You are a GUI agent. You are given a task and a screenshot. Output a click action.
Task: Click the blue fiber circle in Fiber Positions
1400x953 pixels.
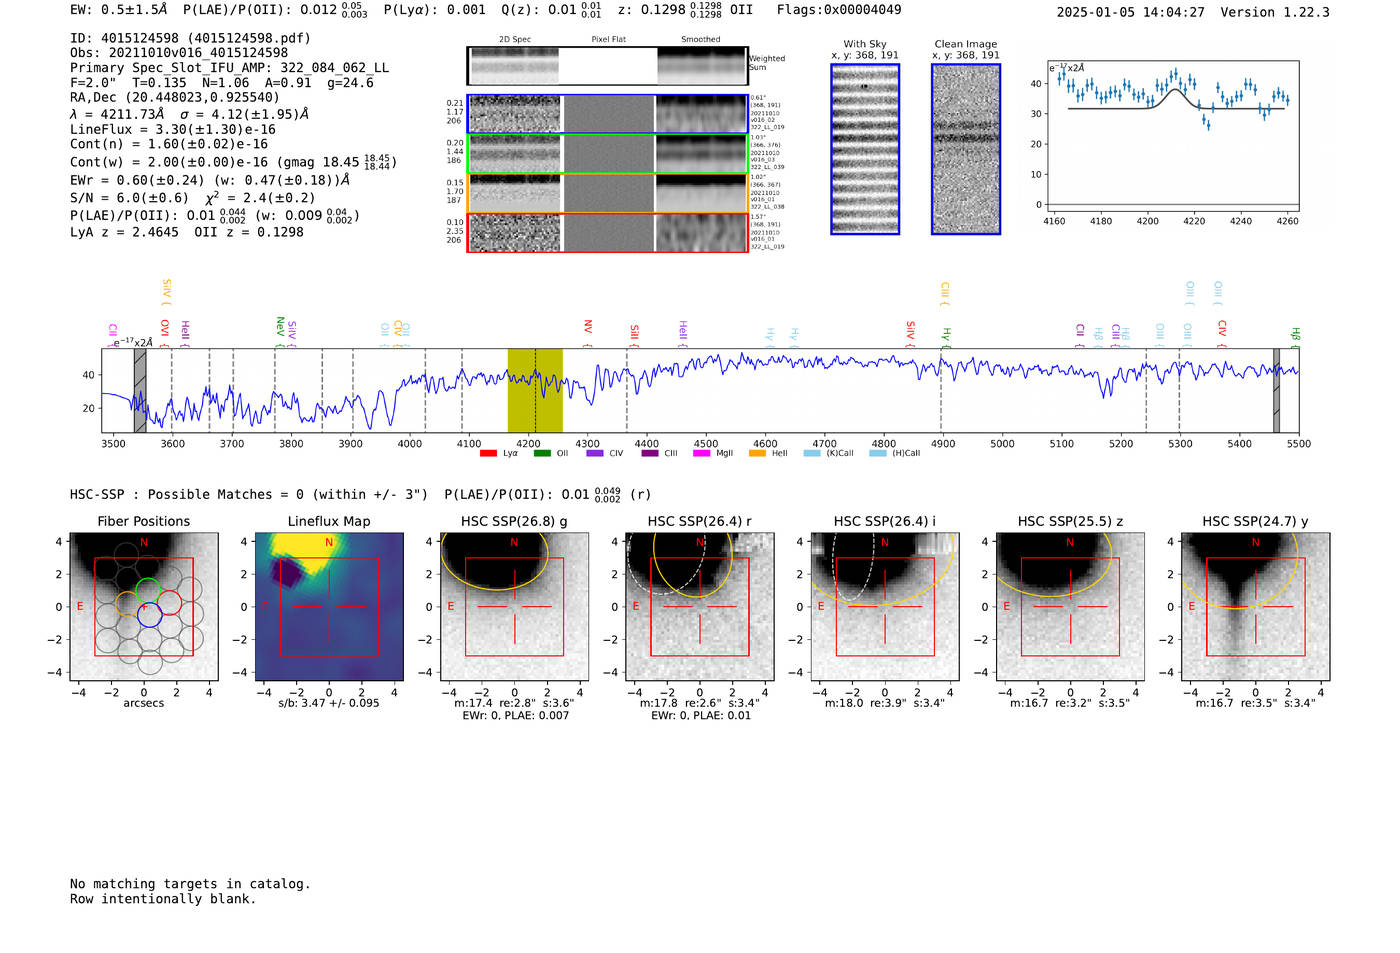(149, 616)
